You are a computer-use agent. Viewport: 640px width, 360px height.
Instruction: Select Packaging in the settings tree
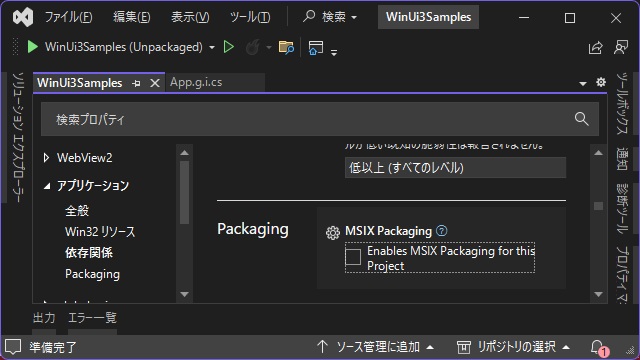tap(92, 274)
